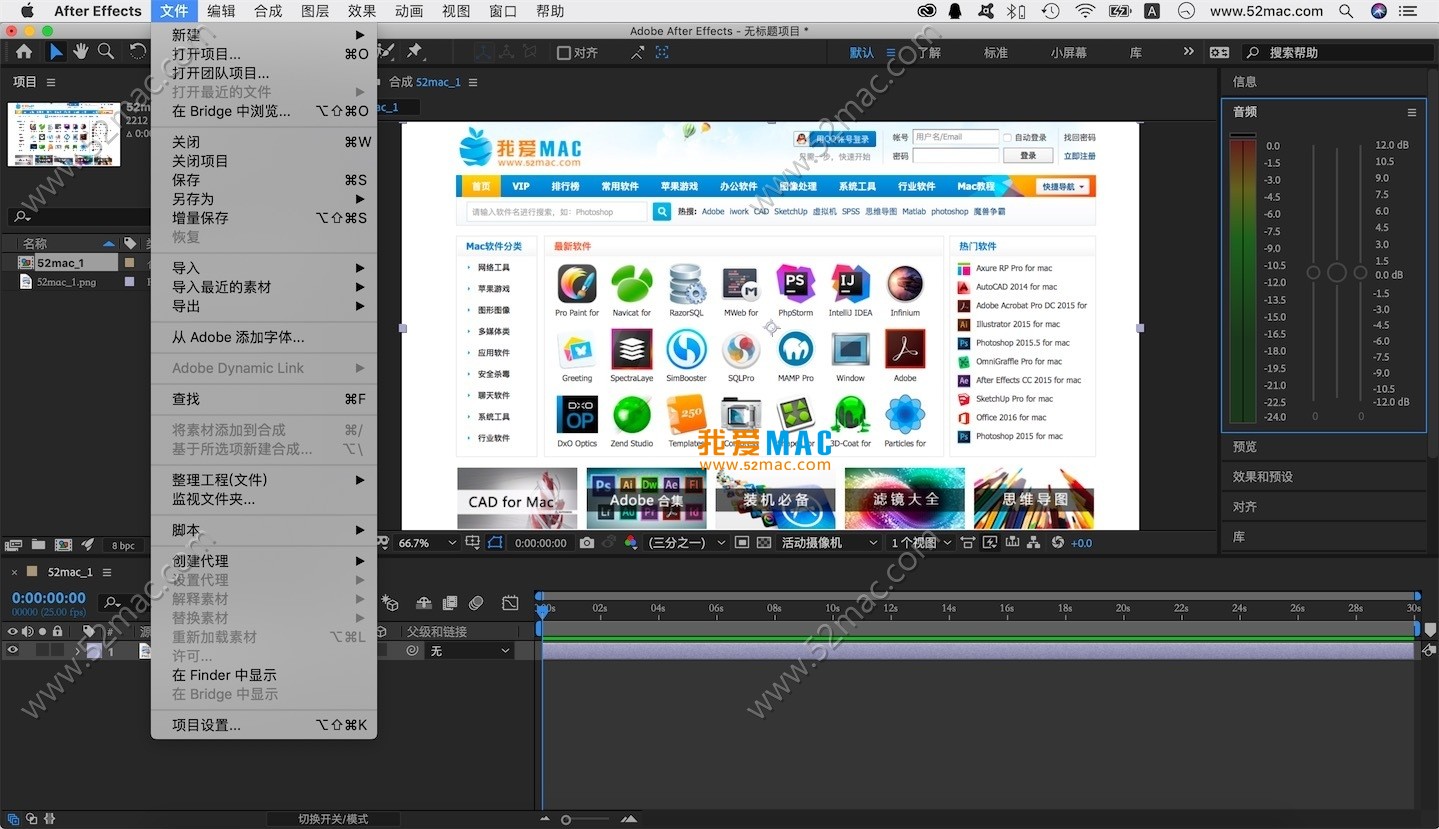Screen dimensions: 1439x829
Task: Expand the 效果和预设 panel
Action: pyautogui.click(x=1263, y=477)
